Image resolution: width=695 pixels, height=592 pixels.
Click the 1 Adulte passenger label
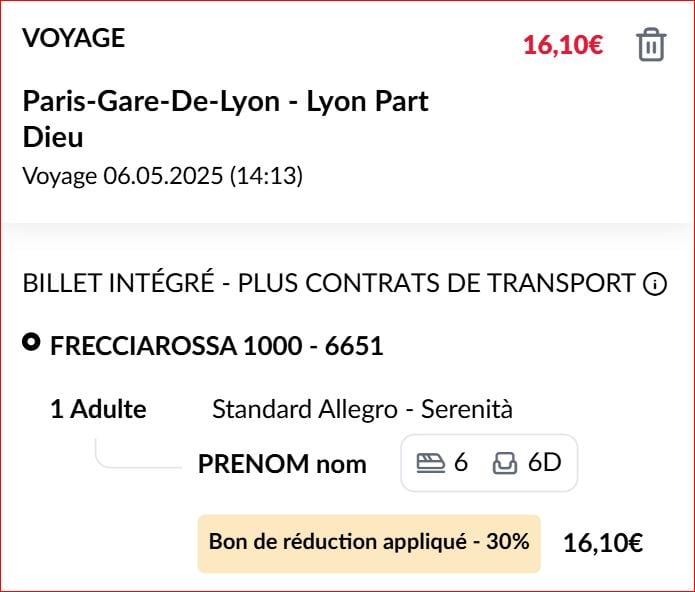pyautogui.click(x=98, y=409)
